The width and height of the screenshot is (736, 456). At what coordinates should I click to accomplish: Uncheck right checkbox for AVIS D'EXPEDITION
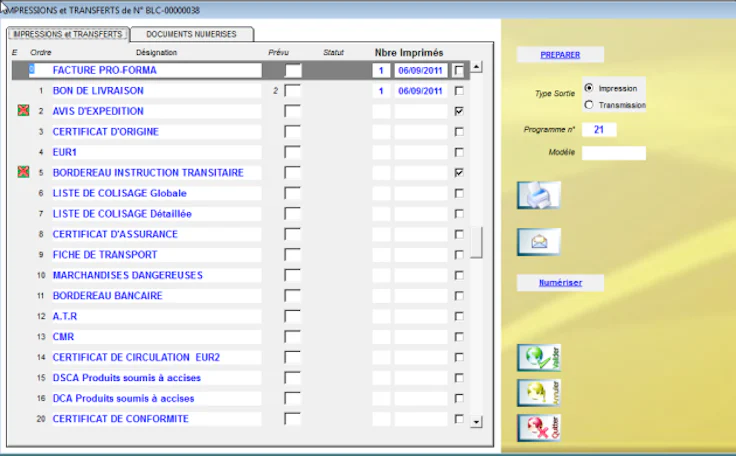(459, 111)
